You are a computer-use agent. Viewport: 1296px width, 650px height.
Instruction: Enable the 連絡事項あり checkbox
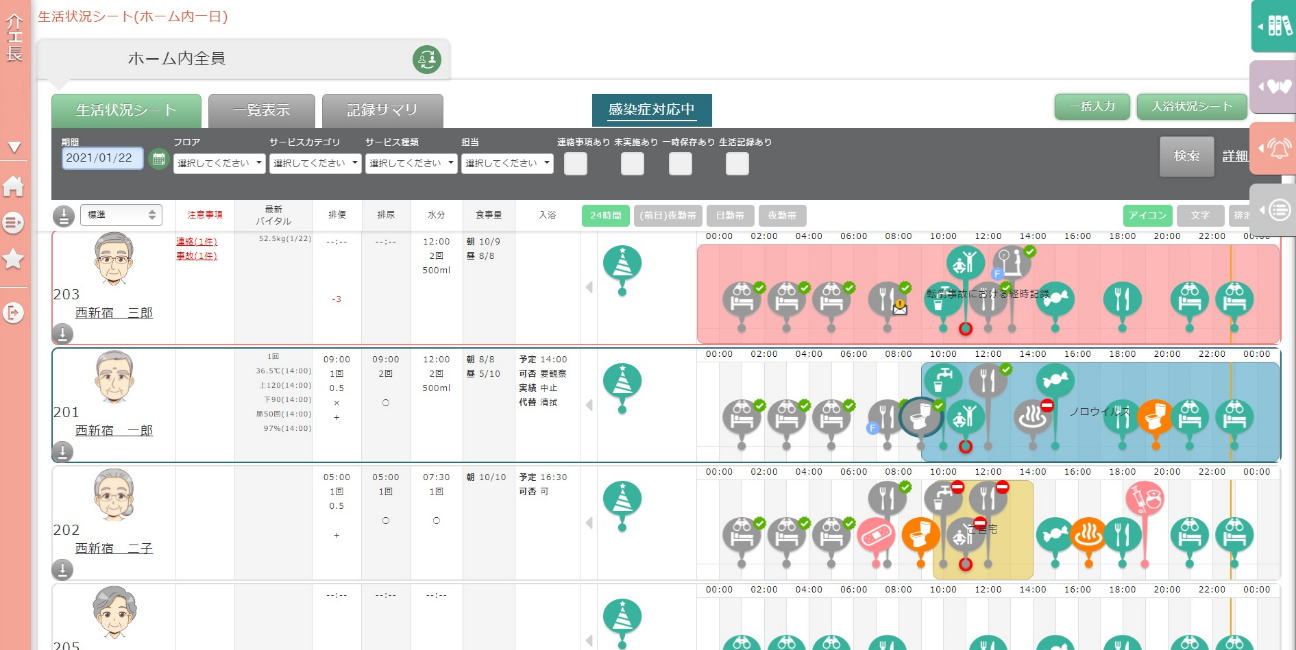[575, 164]
